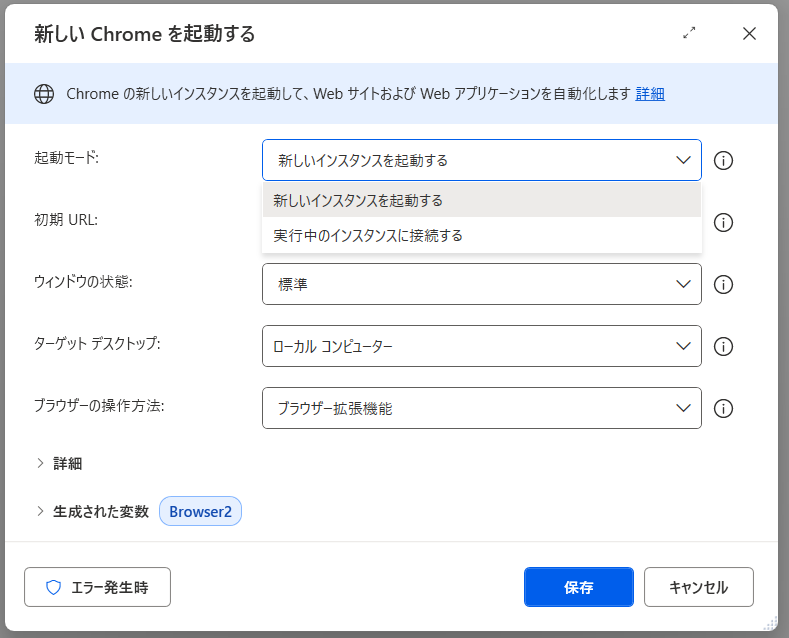Close the 新しい Chrome を起動する dialog

[749, 33]
